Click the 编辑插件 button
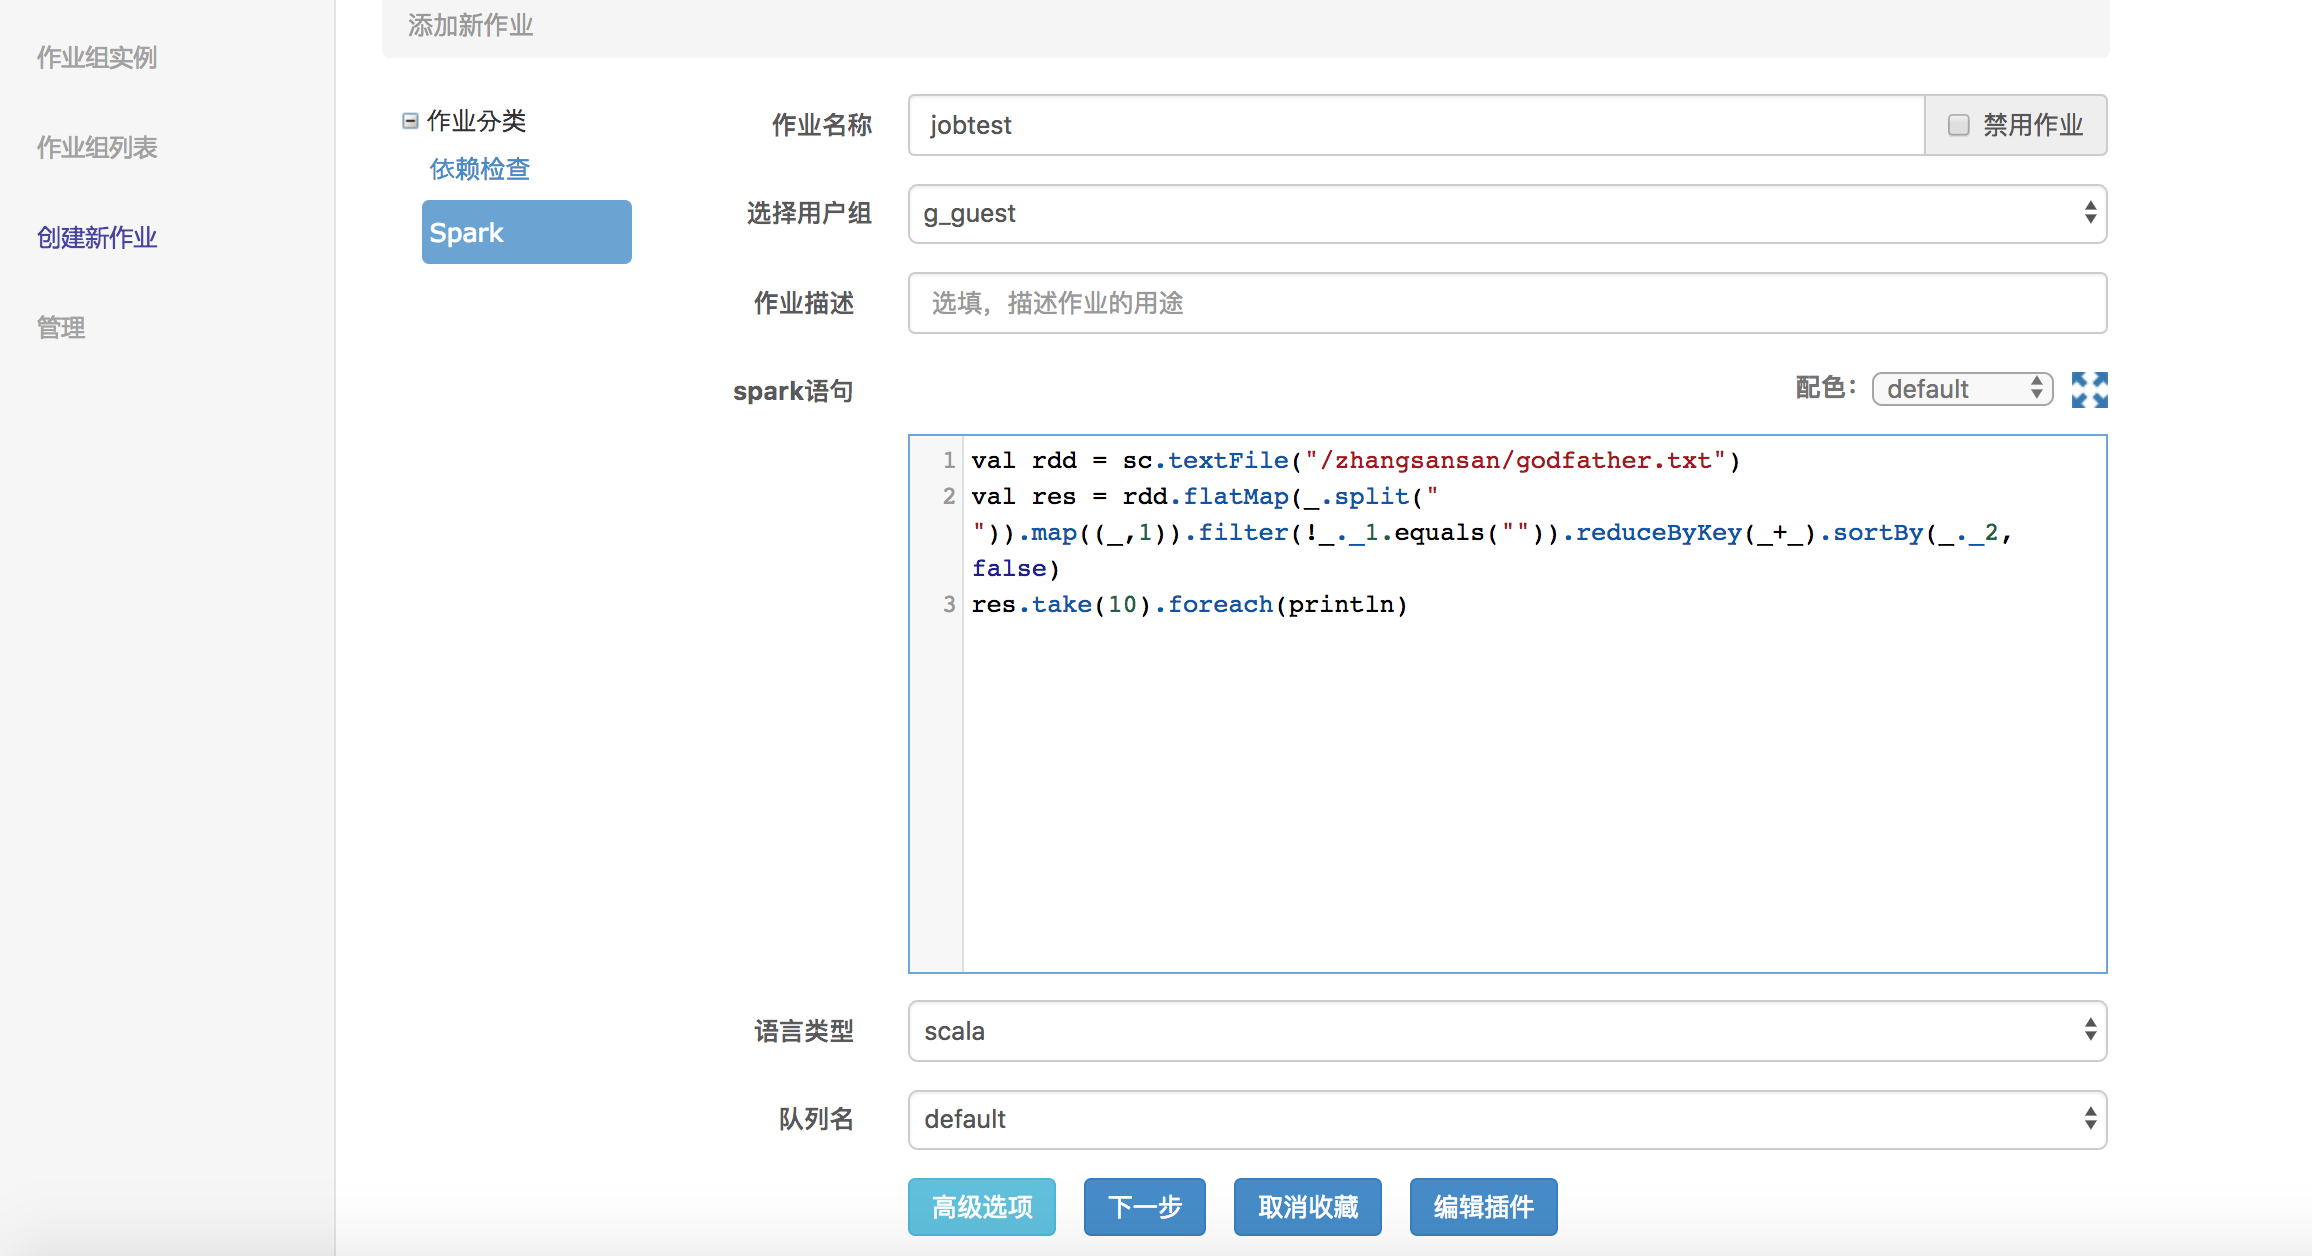Screen dimensions: 2312x1256 coord(1483,1207)
